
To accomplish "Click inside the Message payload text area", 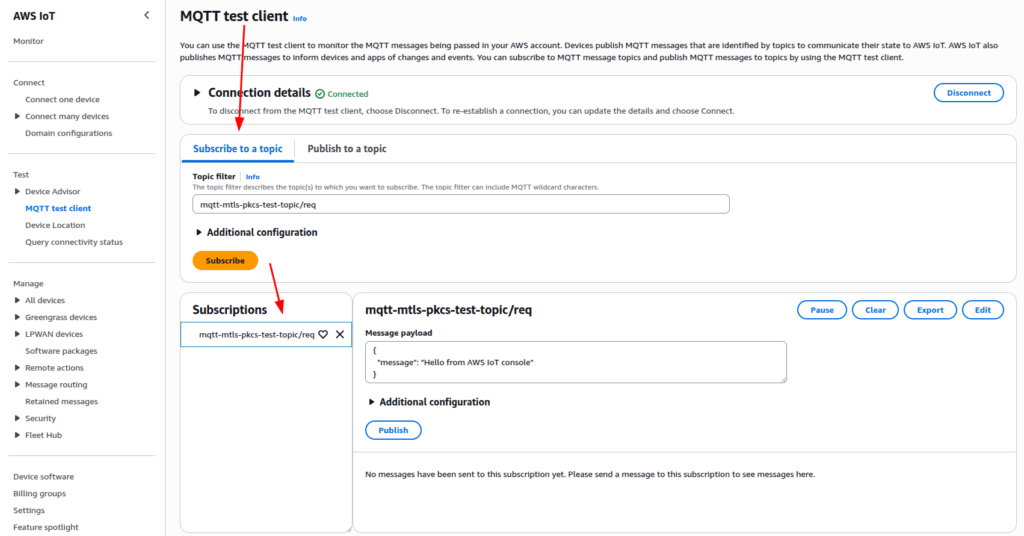I will pyautogui.click(x=575, y=362).
